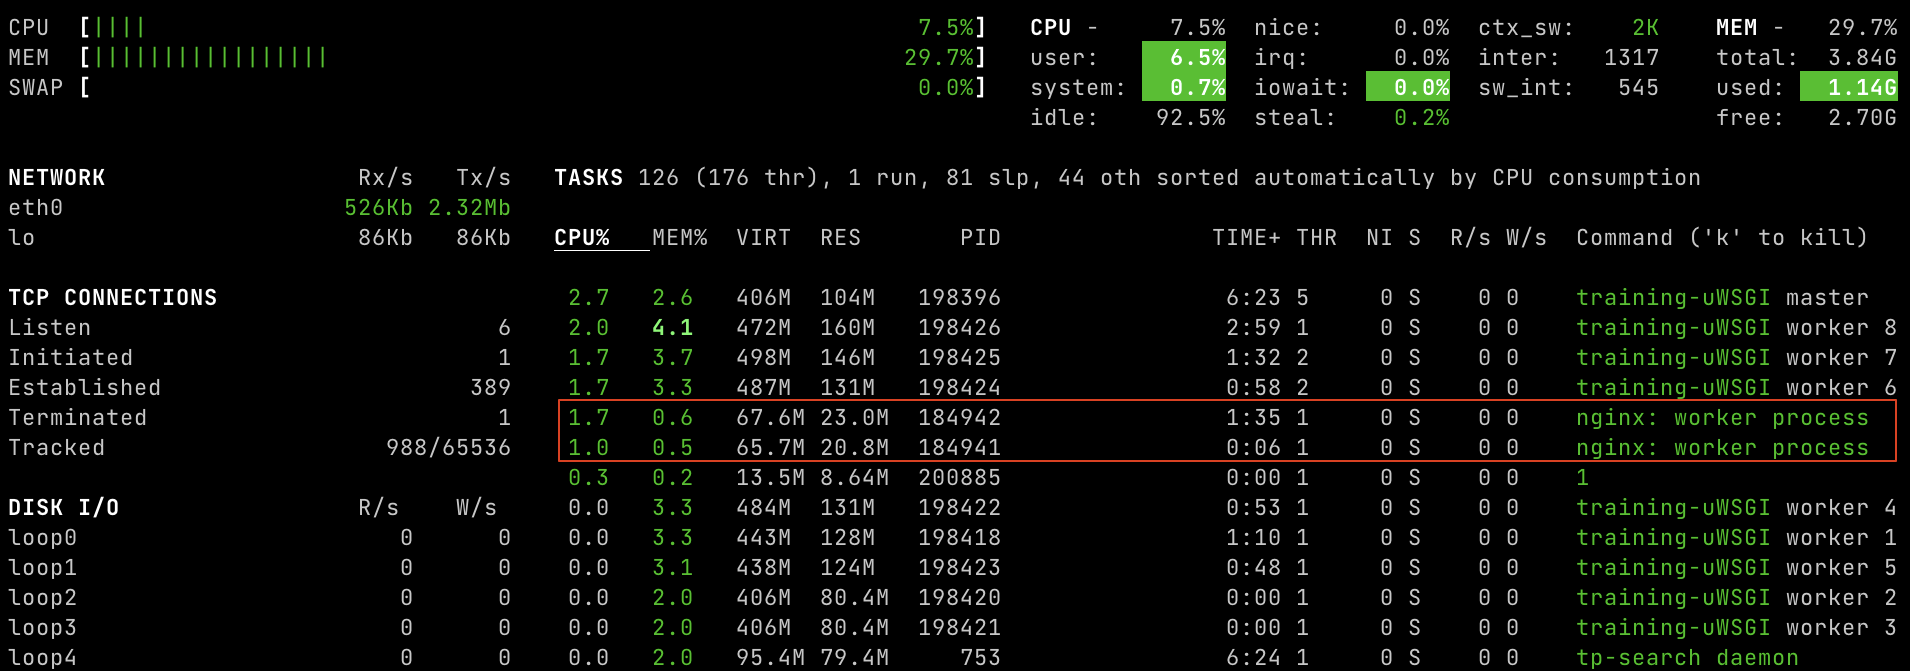Click the PID column header
Viewport: 1910px width, 671px height.
point(979,238)
